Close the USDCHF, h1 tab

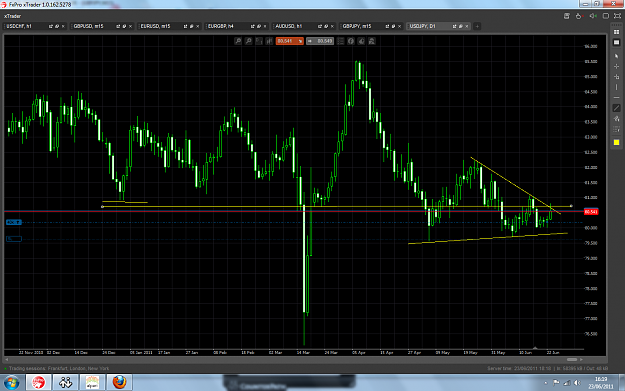(63, 26)
